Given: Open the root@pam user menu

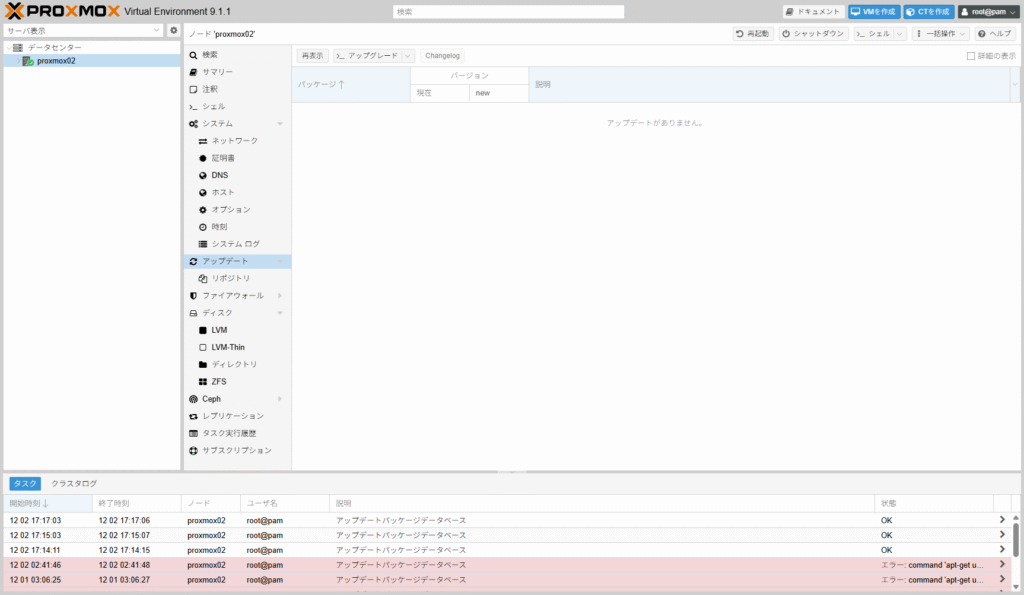Looking at the screenshot, I should point(988,12).
